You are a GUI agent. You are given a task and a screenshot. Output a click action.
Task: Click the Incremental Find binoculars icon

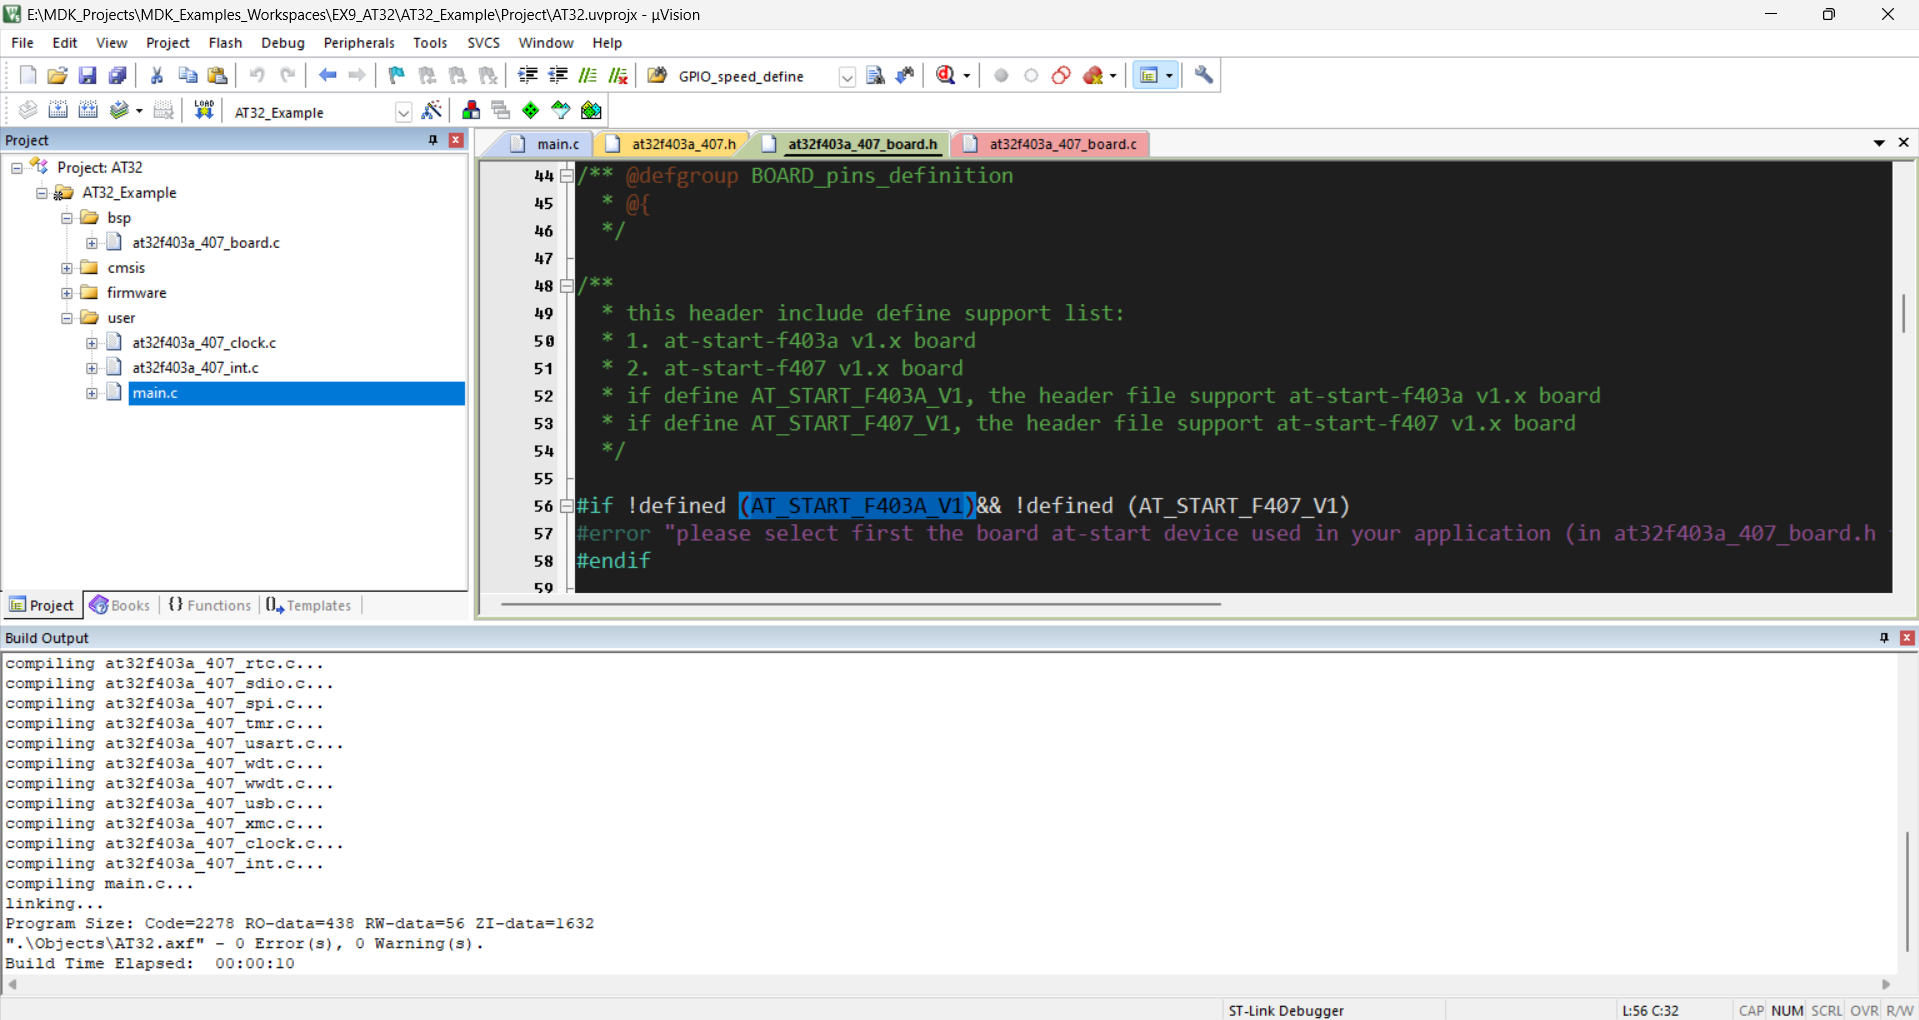[x=905, y=75]
